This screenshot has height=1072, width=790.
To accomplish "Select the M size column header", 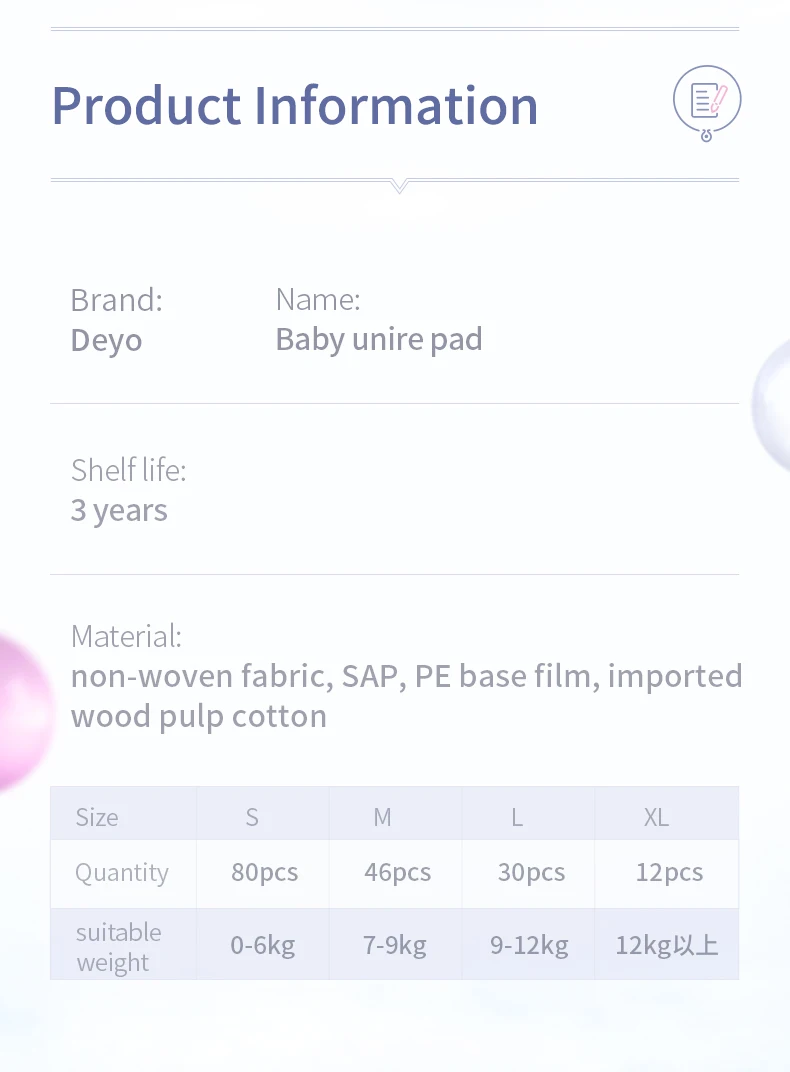I will [382, 817].
